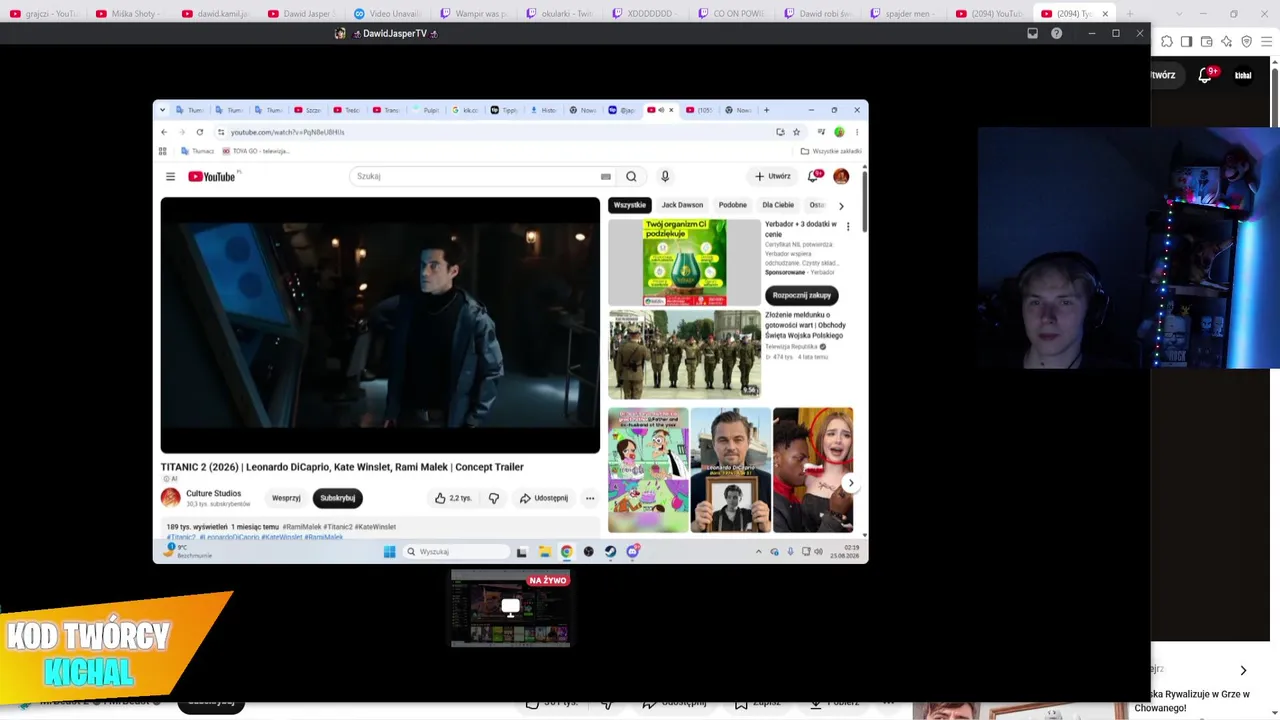Open the YouTube guide hamburger menu in the stream
The width and height of the screenshot is (1280, 720).
170,177
